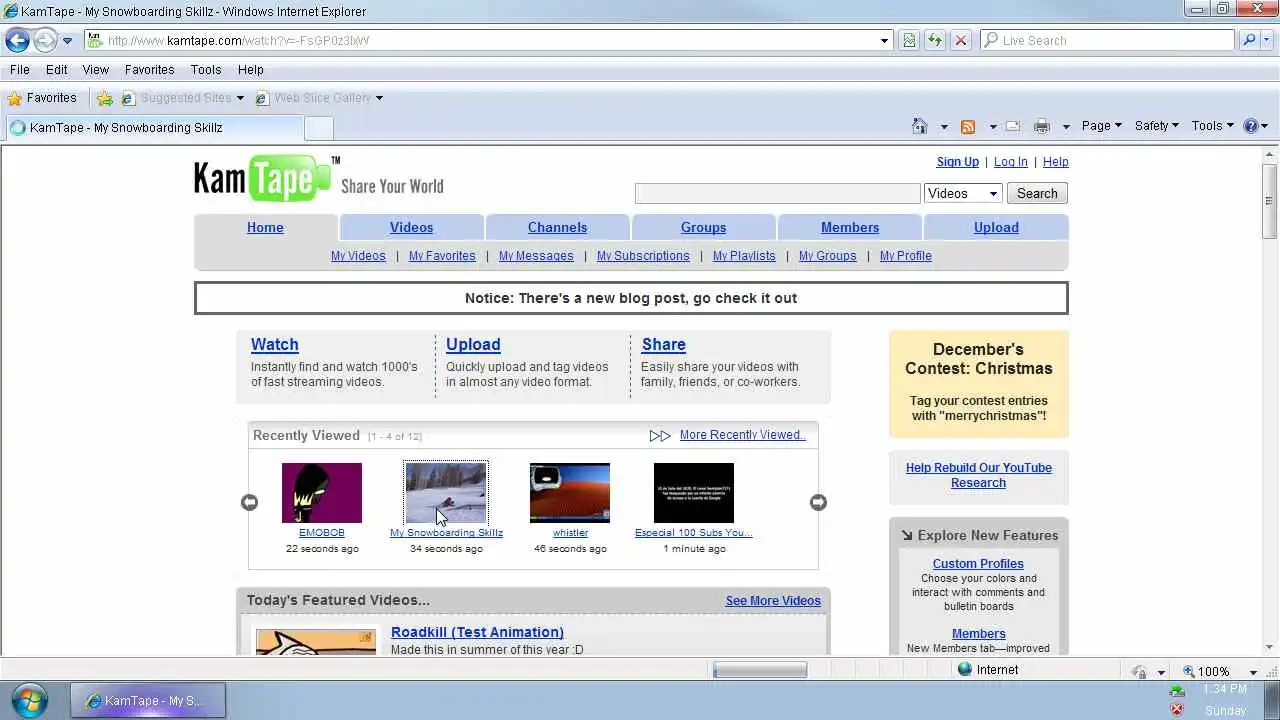The image size is (1280, 720).
Task: Open the EMOBOB video thumbnail
Action: (x=322, y=493)
